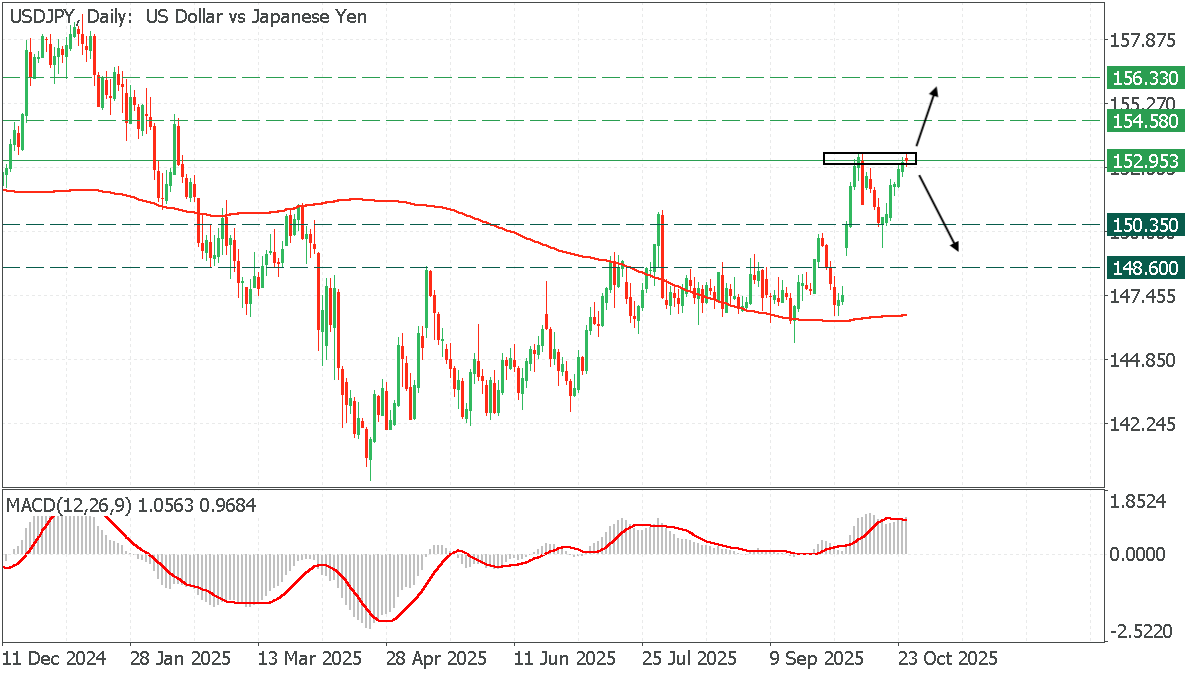The width and height of the screenshot is (1200, 675).
Task: Click the USDJPY Daily chart title
Action: pyautogui.click(x=188, y=17)
